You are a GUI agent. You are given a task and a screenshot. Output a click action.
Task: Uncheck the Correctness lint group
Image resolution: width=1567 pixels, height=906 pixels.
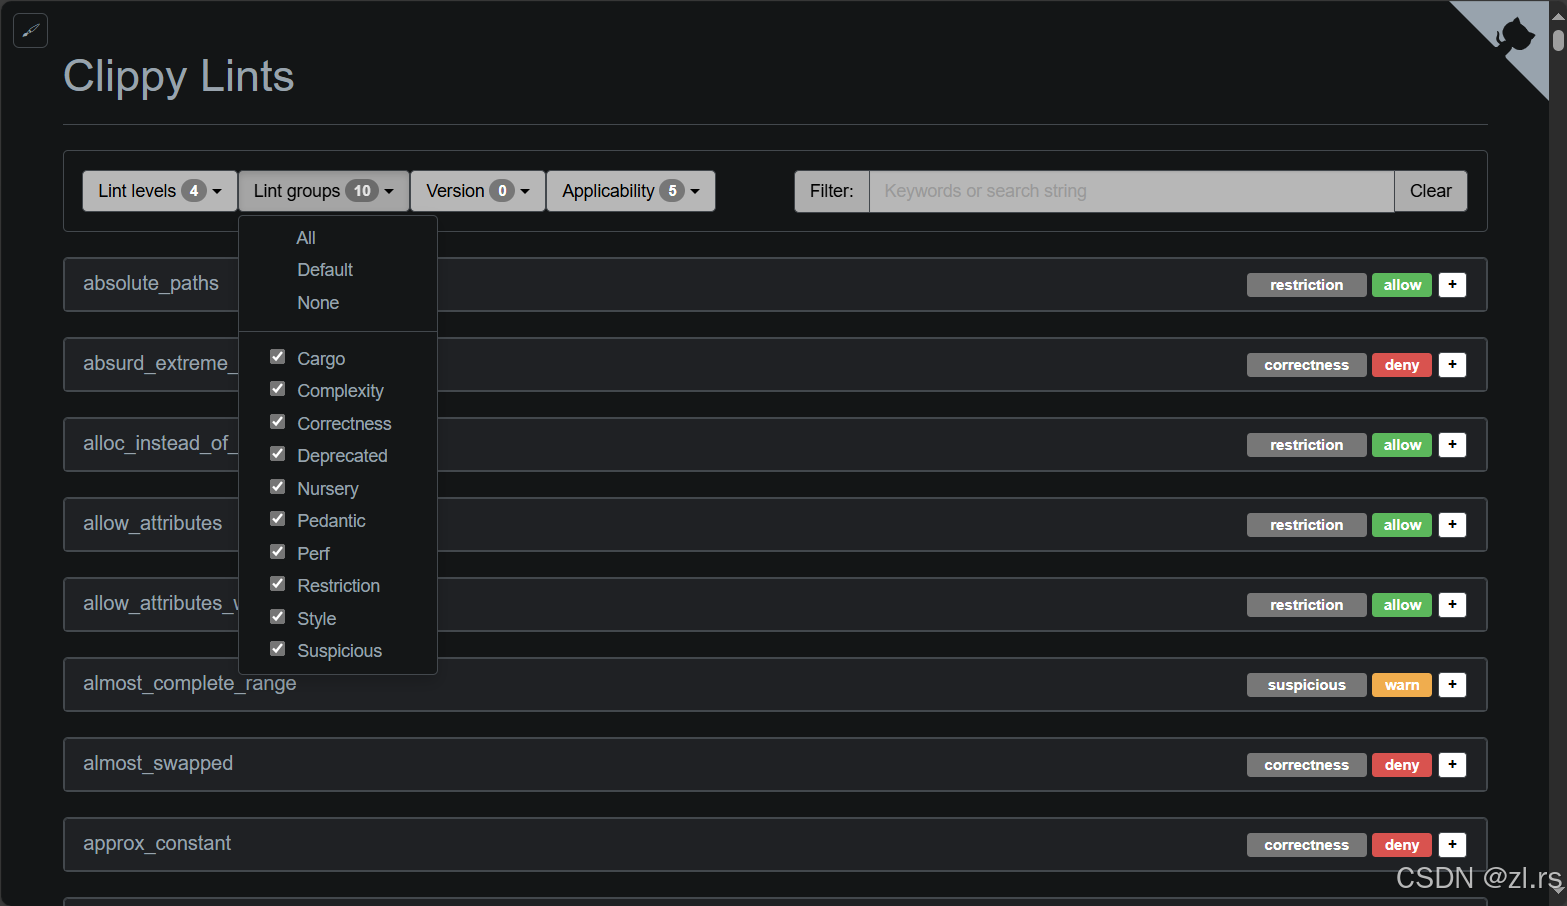pos(278,422)
